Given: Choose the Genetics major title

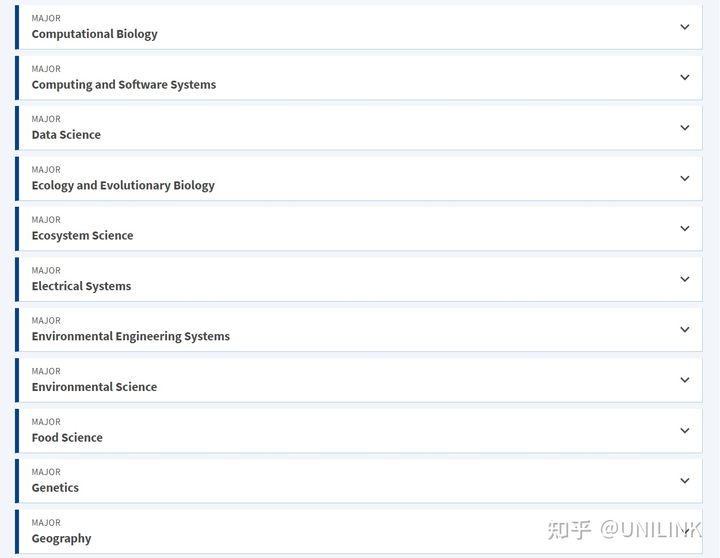Looking at the screenshot, I should tap(55, 488).
